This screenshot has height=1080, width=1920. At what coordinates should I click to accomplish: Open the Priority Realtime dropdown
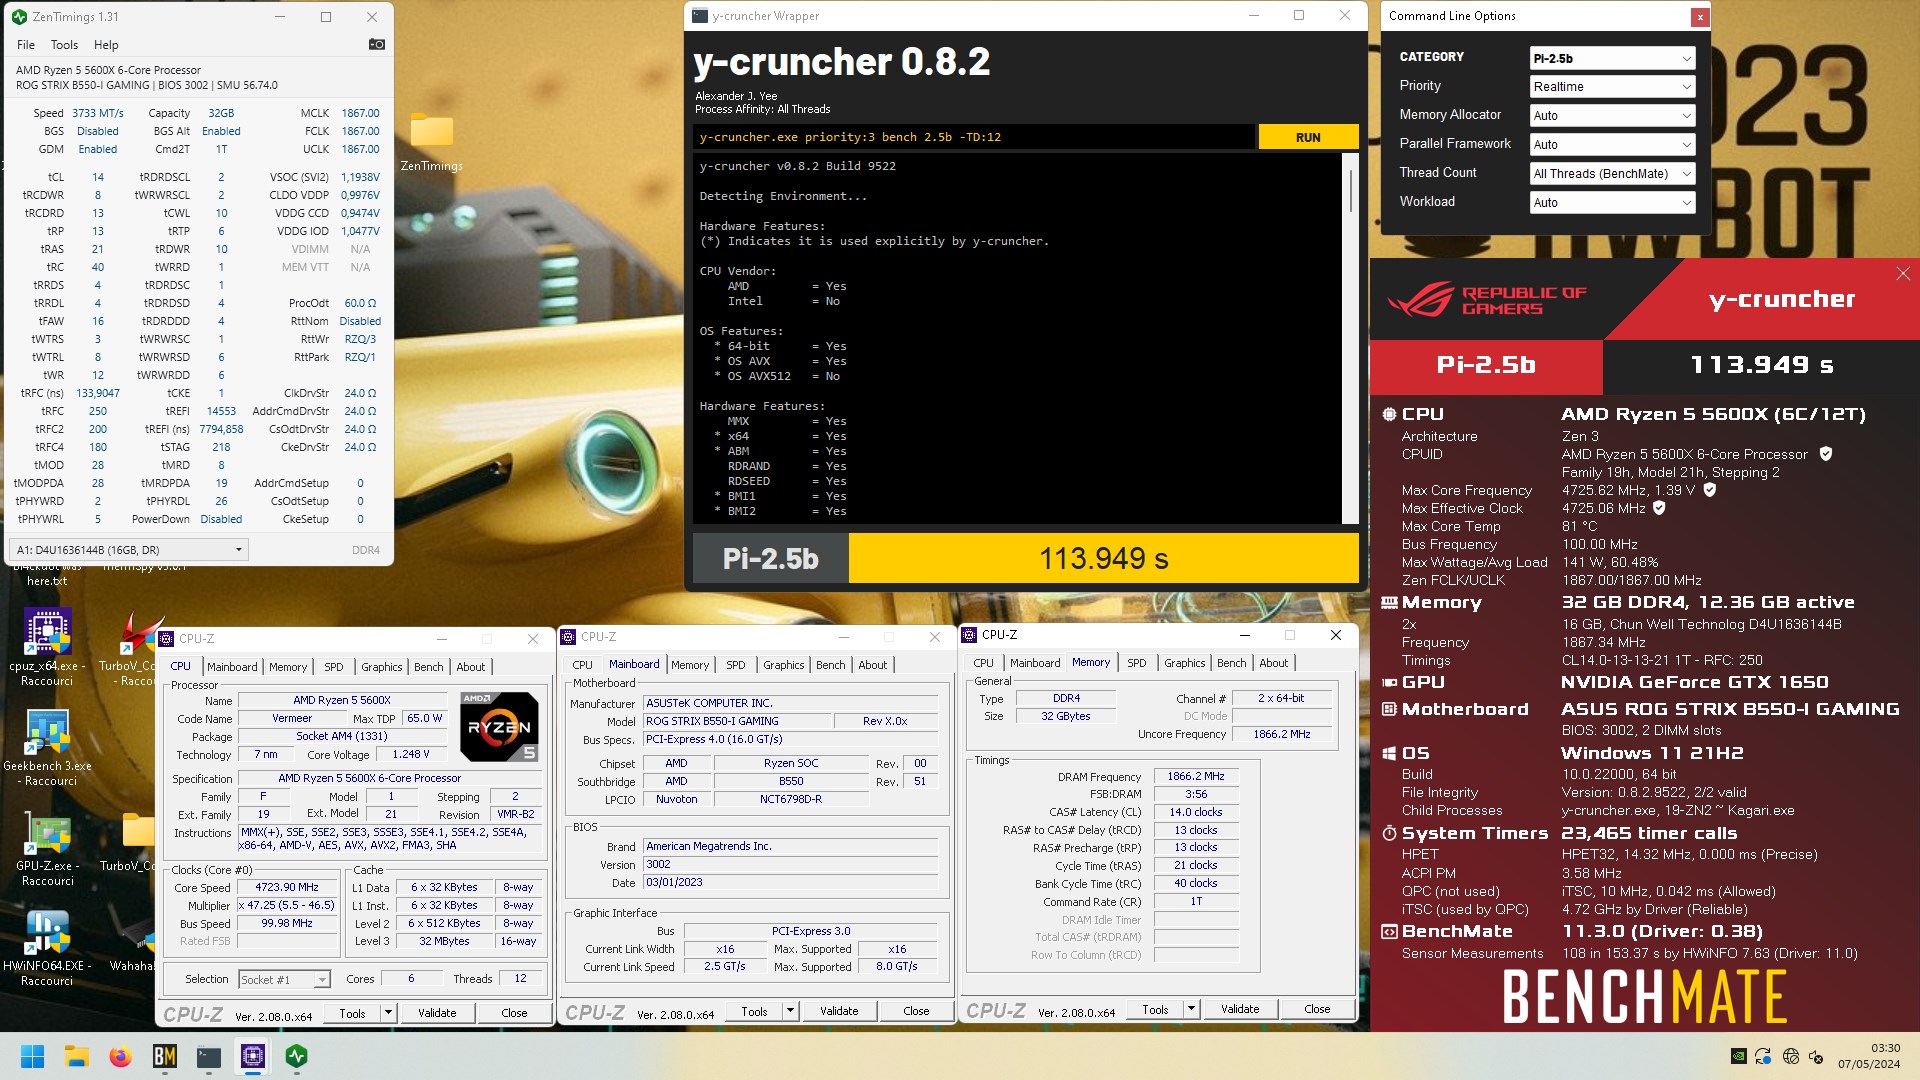(x=1612, y=87)
